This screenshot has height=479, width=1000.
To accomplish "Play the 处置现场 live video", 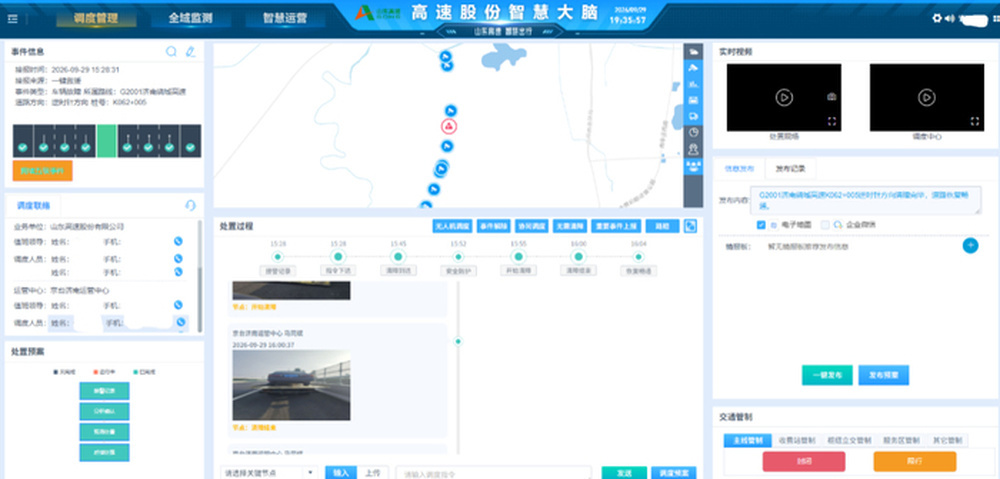I will [784, 98].
